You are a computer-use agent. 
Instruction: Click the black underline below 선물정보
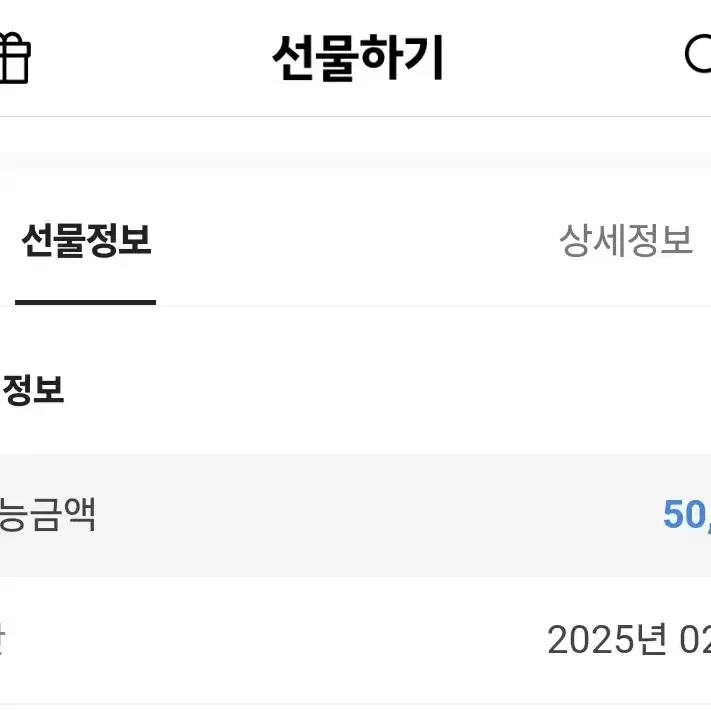click(x=85, y=302)
